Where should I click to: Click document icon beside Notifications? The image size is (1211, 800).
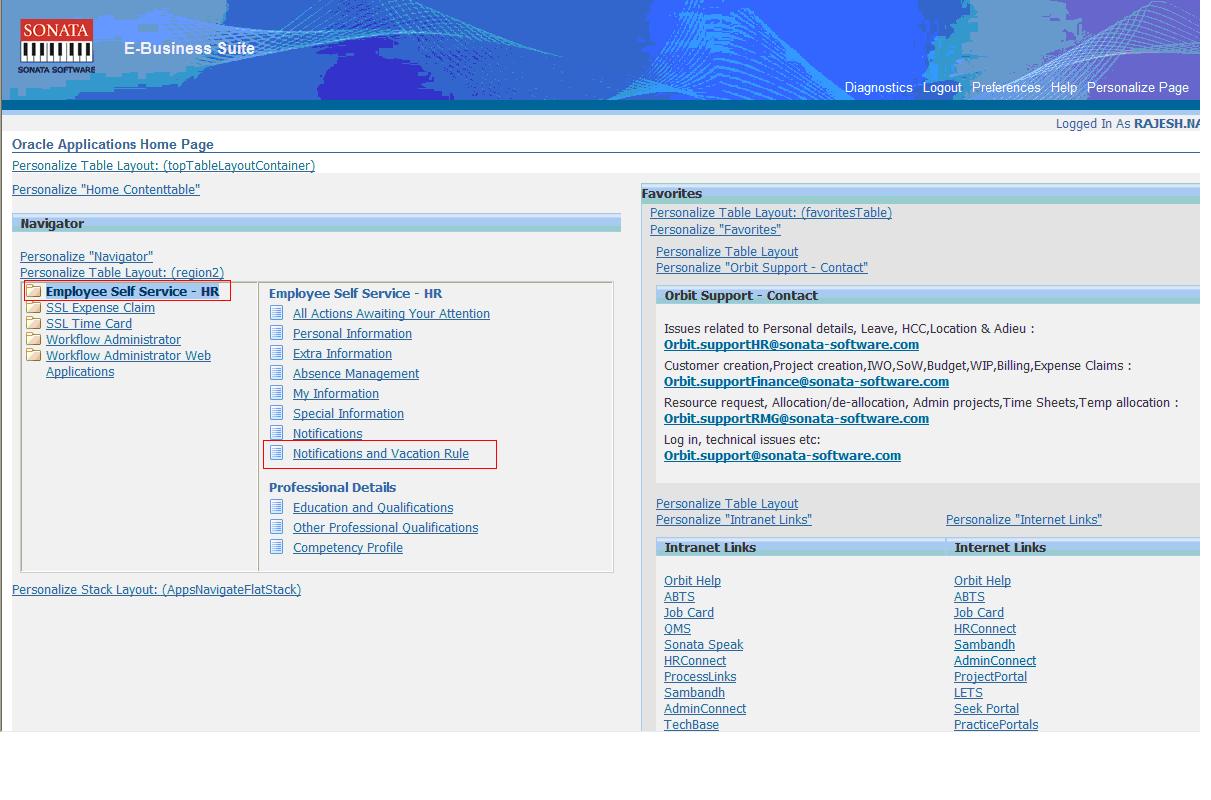(x=277, y=433)
